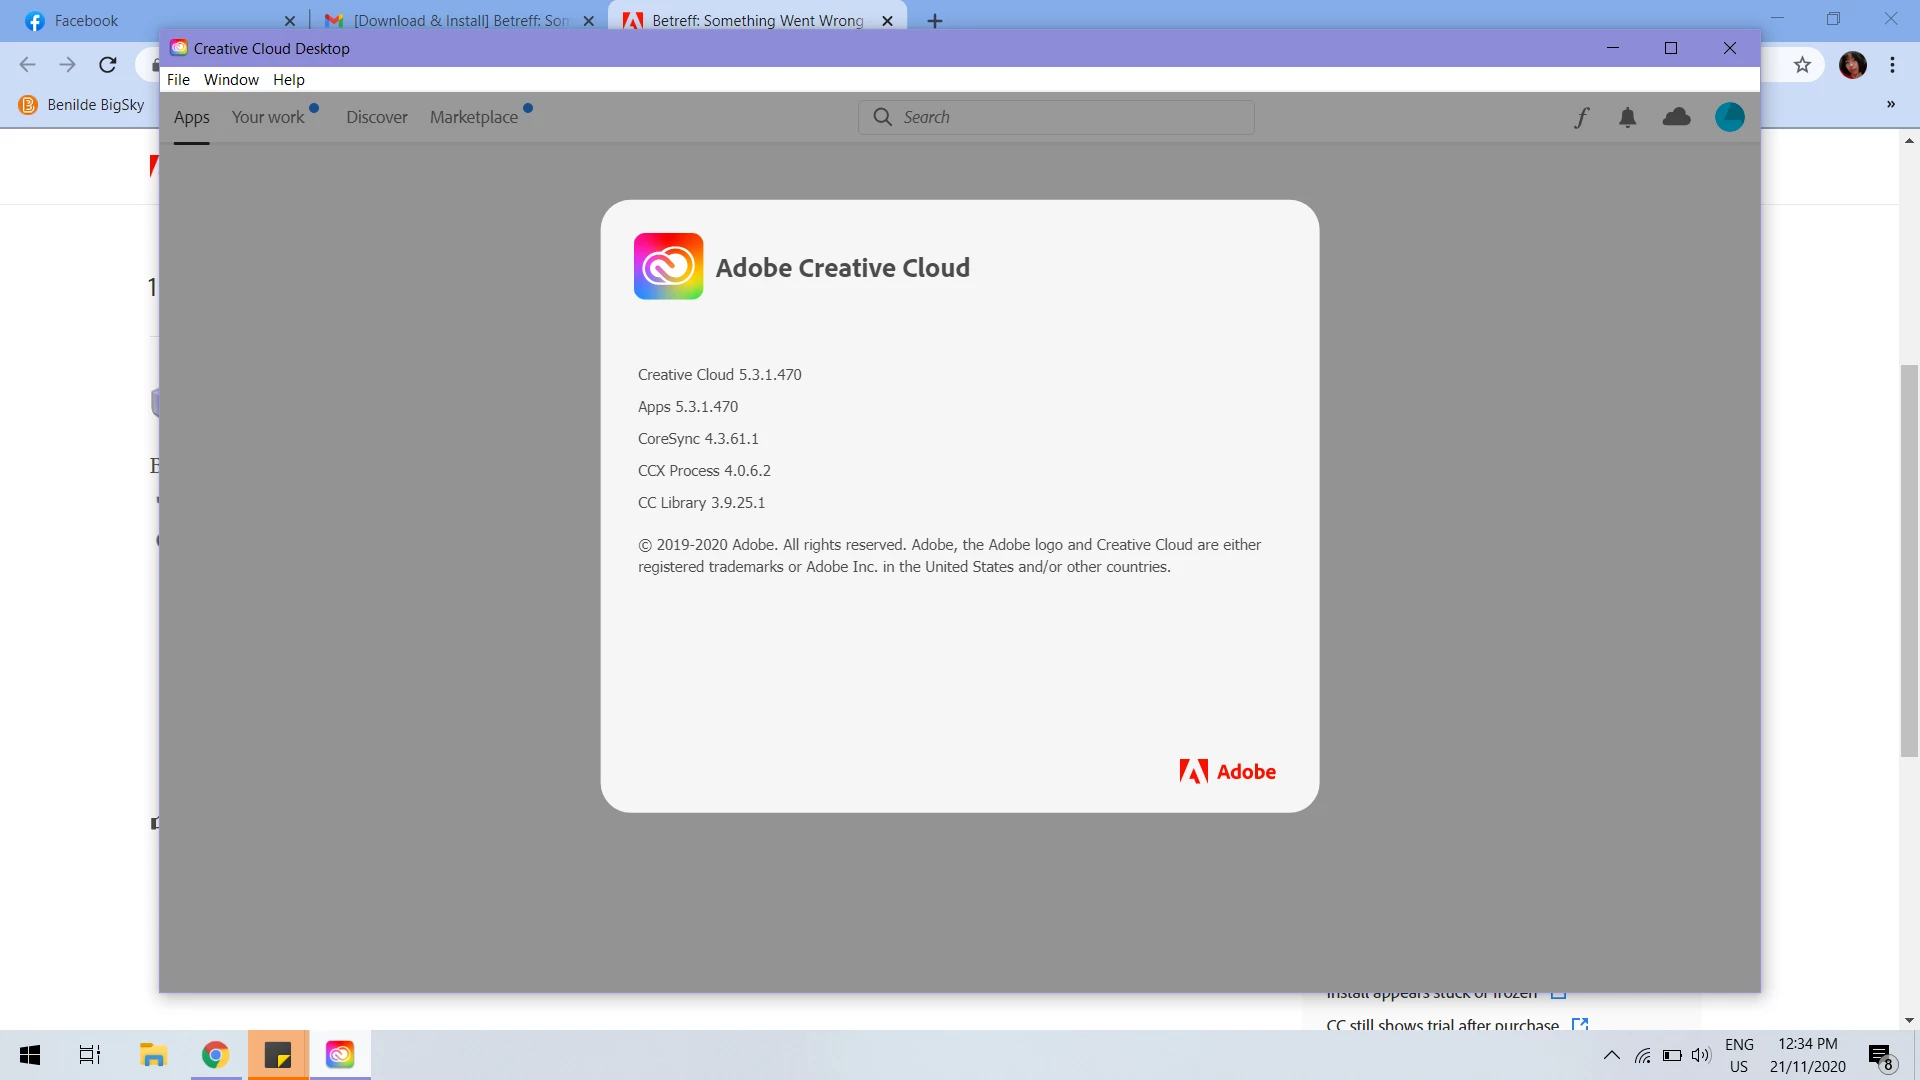Screen dimensions: 1920x1080
Task: Open the File menu
Action: click(x=178, y=80)
